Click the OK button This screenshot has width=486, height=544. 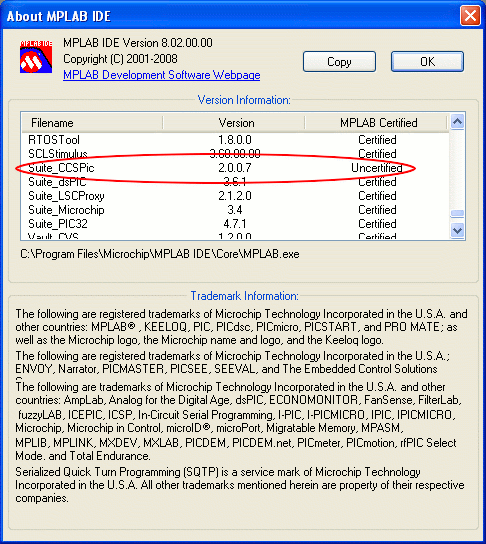427,62
